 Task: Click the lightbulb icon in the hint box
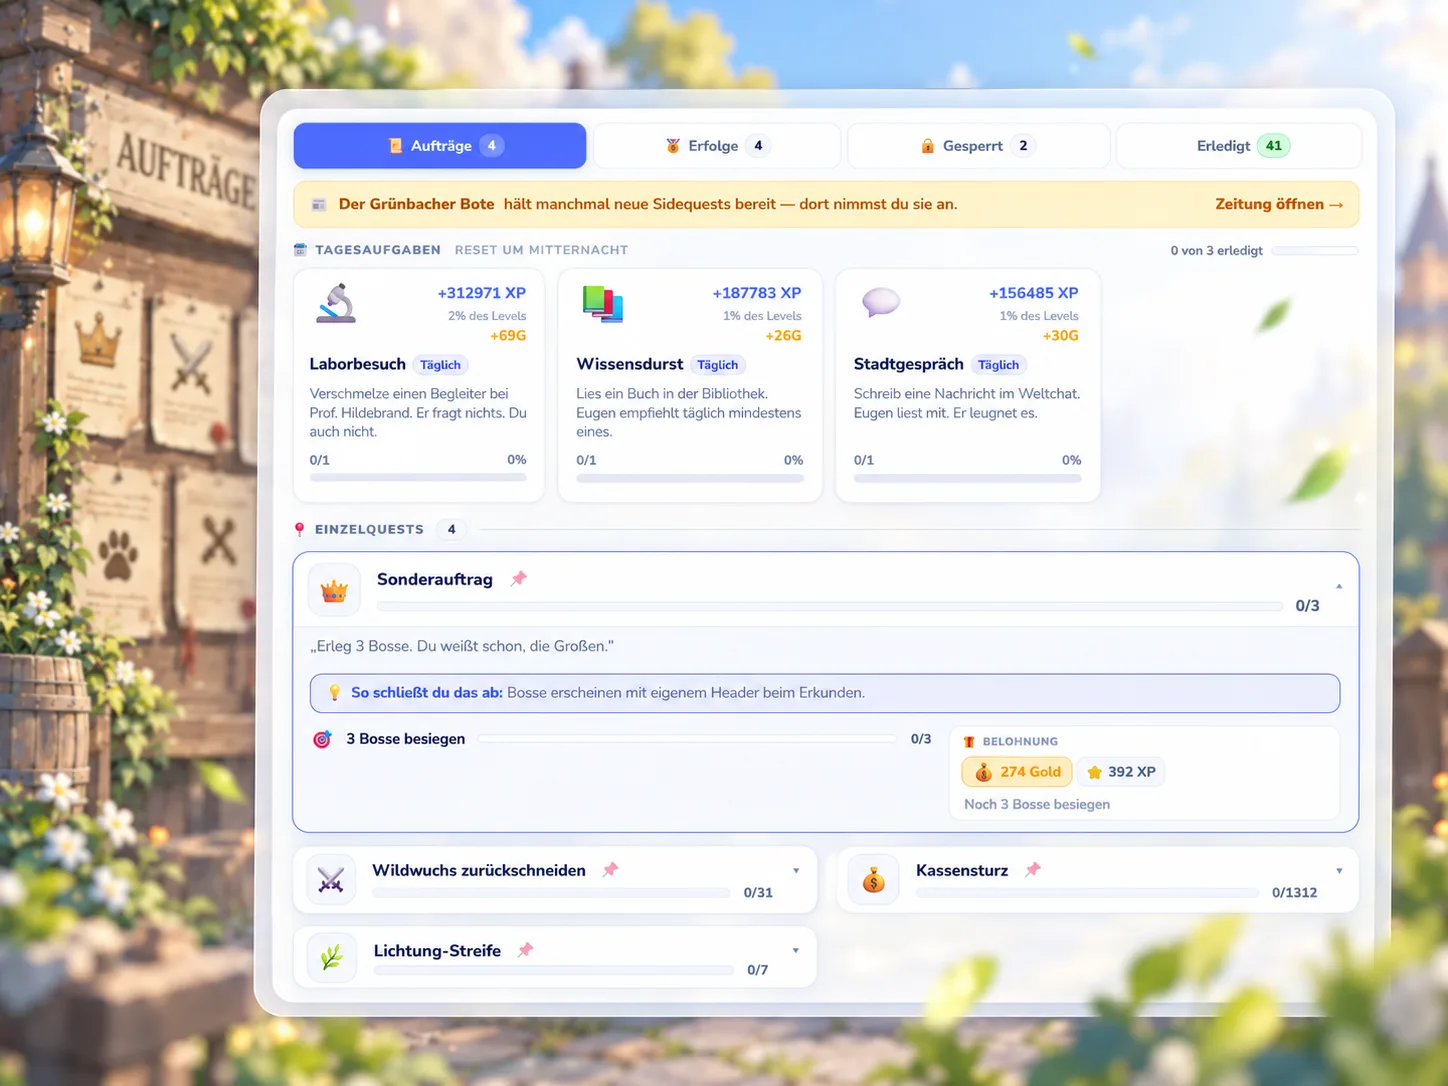click(335, 692)
